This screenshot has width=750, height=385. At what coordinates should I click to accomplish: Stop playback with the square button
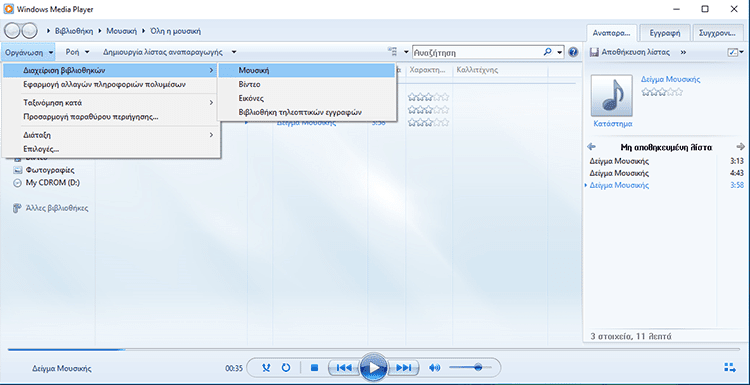(315, 368)
